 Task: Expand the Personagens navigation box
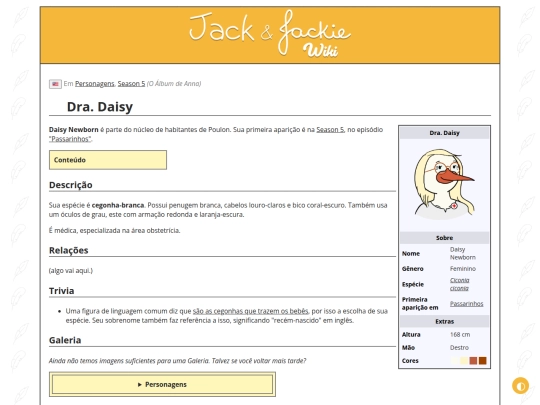click(x=162, y=384)
